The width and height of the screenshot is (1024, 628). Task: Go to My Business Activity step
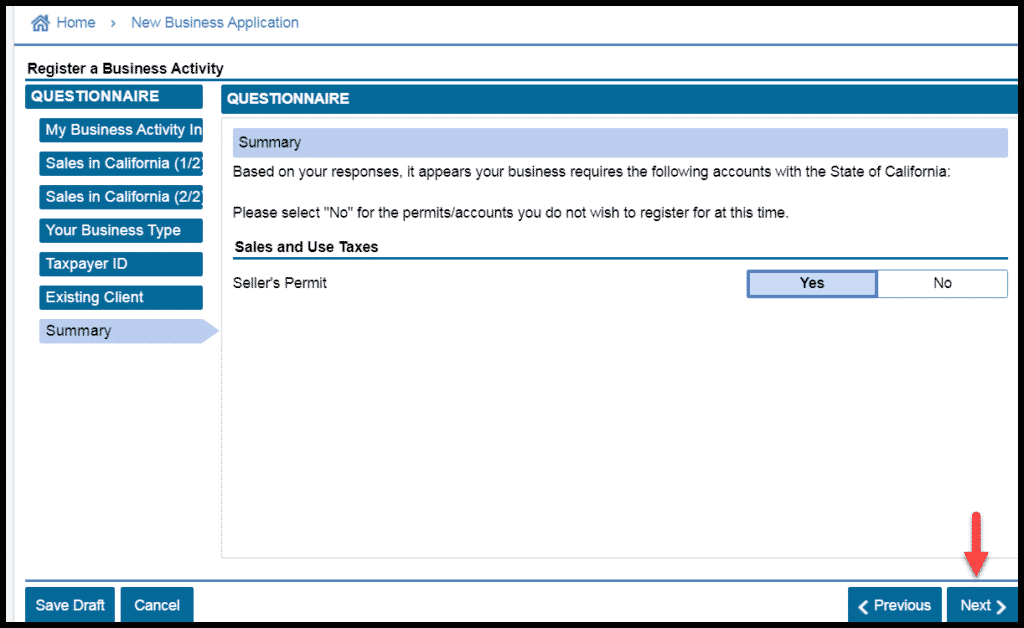(122, 130)
